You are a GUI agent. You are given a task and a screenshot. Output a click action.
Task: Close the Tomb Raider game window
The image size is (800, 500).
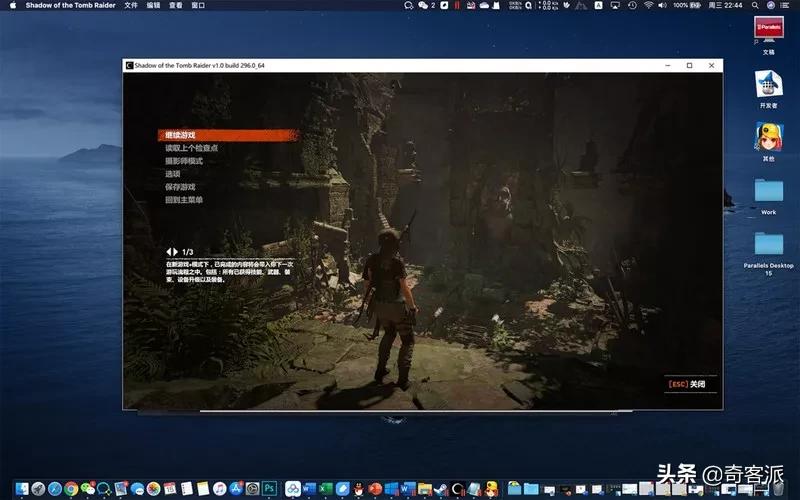pyautogui.click(x=711, y=65)
